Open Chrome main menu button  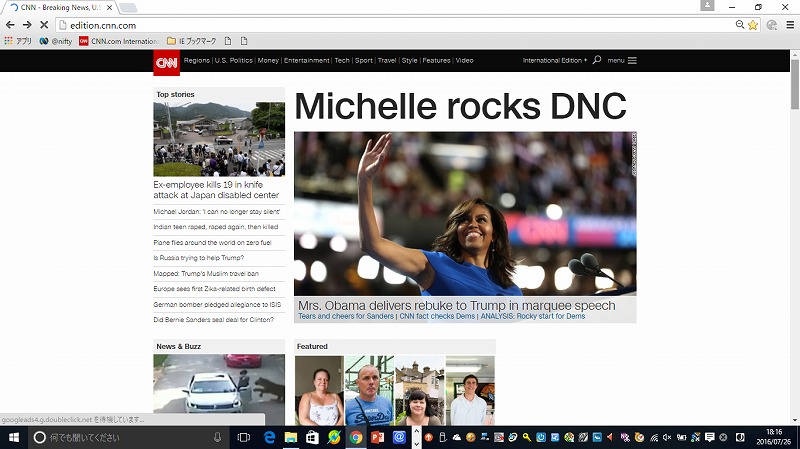790,24
